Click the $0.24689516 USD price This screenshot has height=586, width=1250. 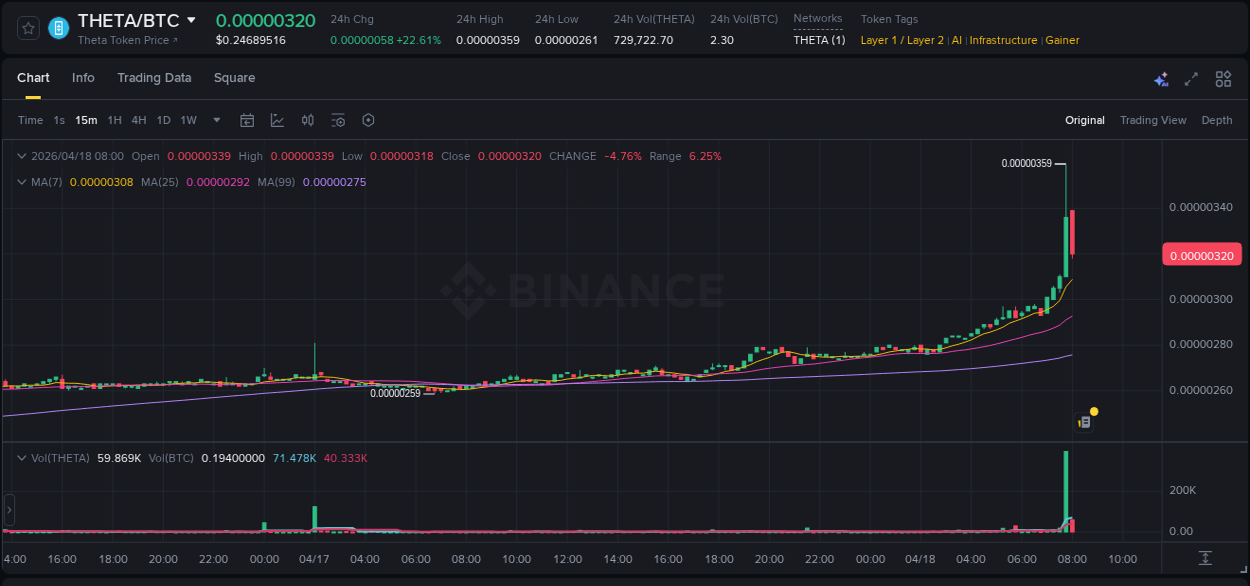click(x=251, y=41)
